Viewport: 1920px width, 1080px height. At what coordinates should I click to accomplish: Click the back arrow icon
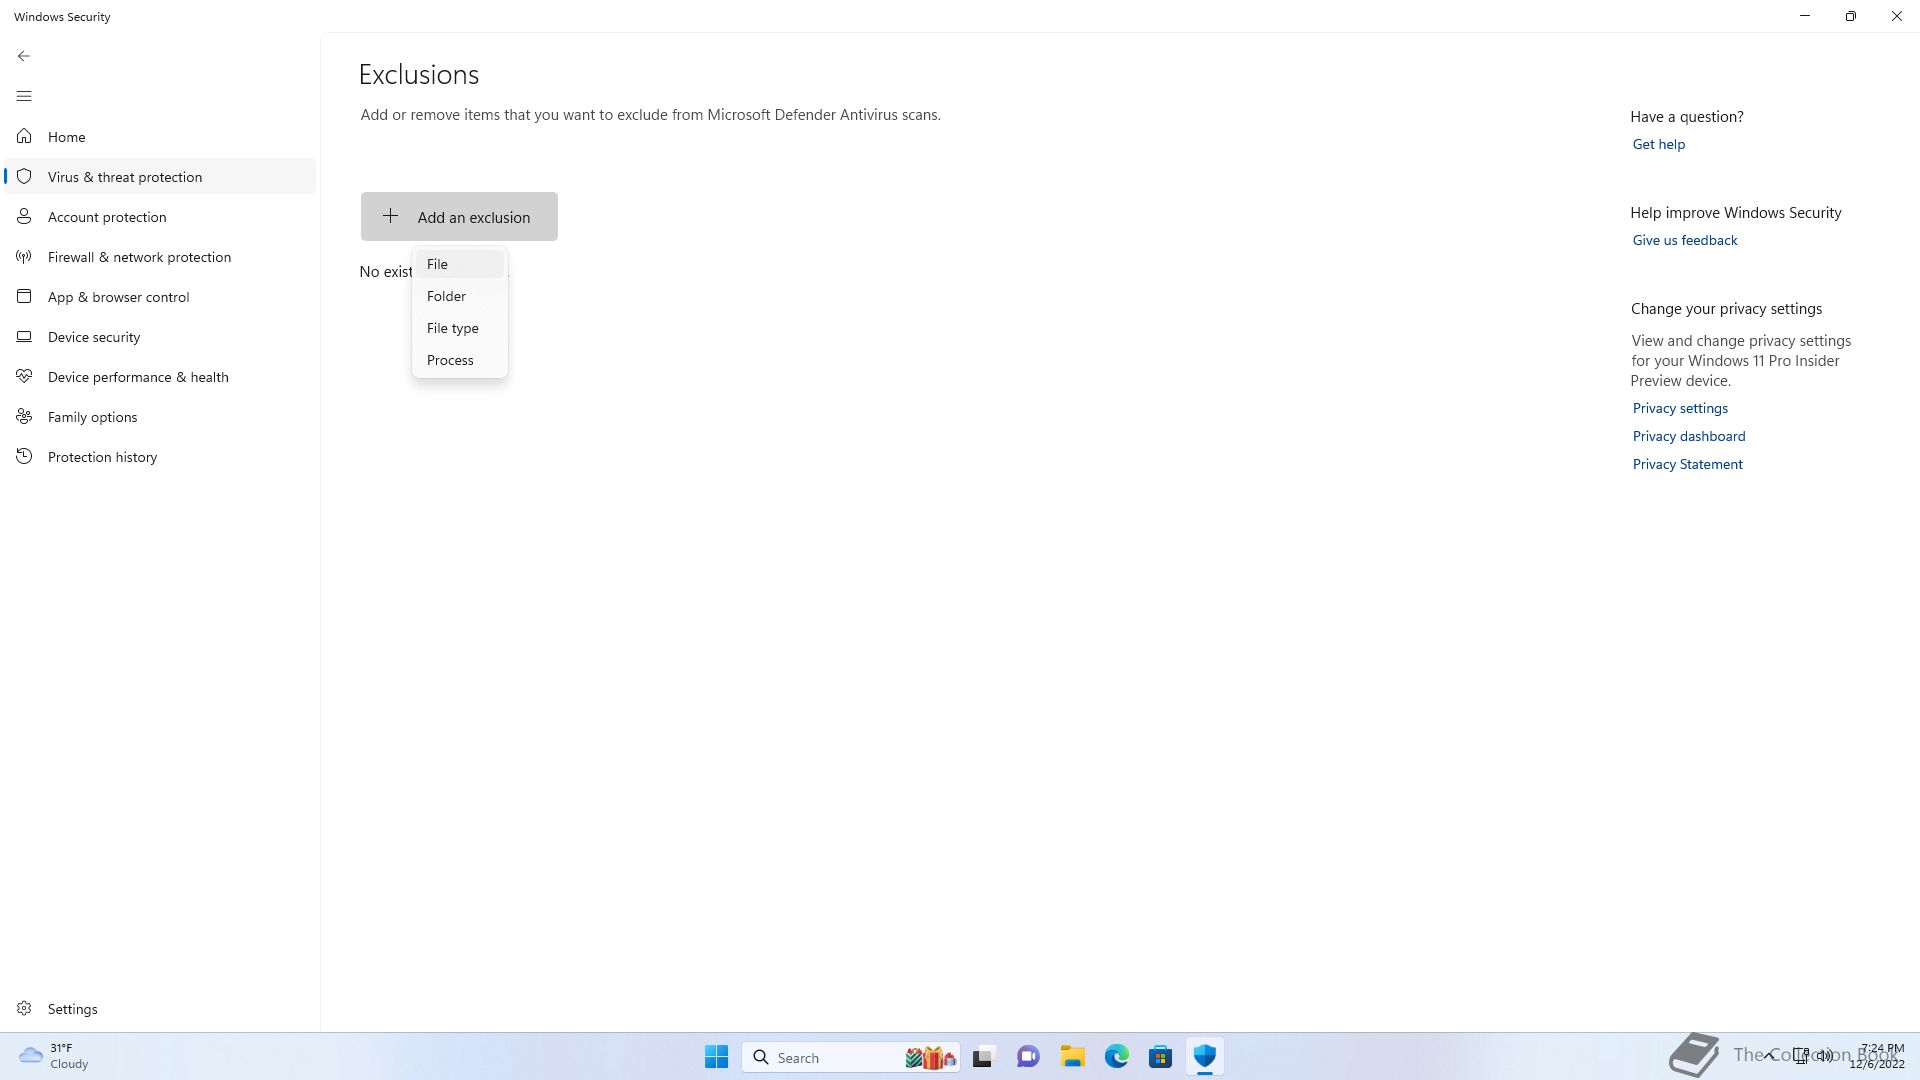[x=24, y=56]
